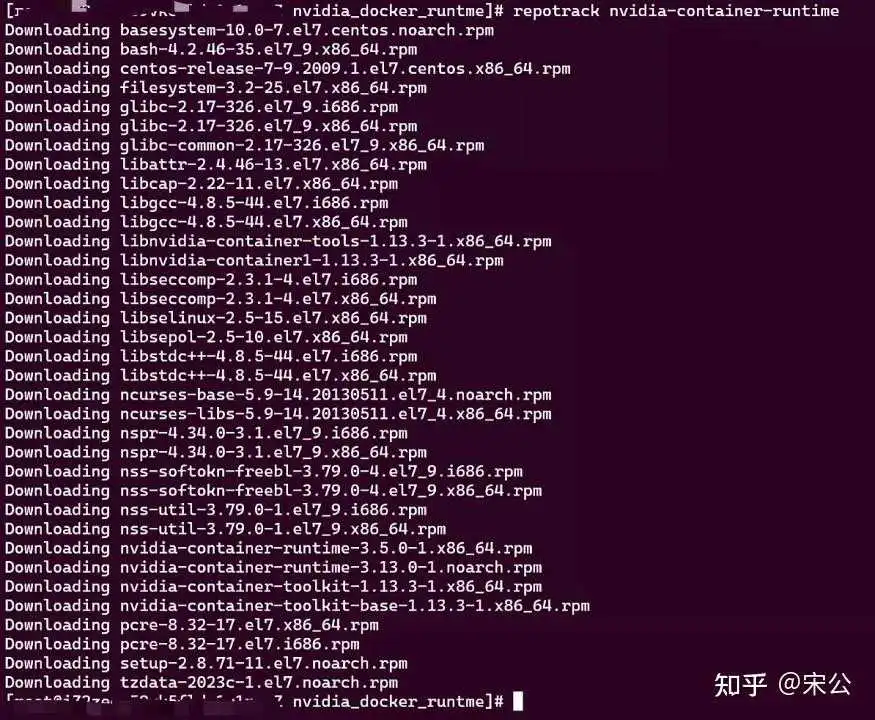
Task: Click the terminal cursor block at bottom prompt
Action: pyautogui.click(x=518, y=701)
